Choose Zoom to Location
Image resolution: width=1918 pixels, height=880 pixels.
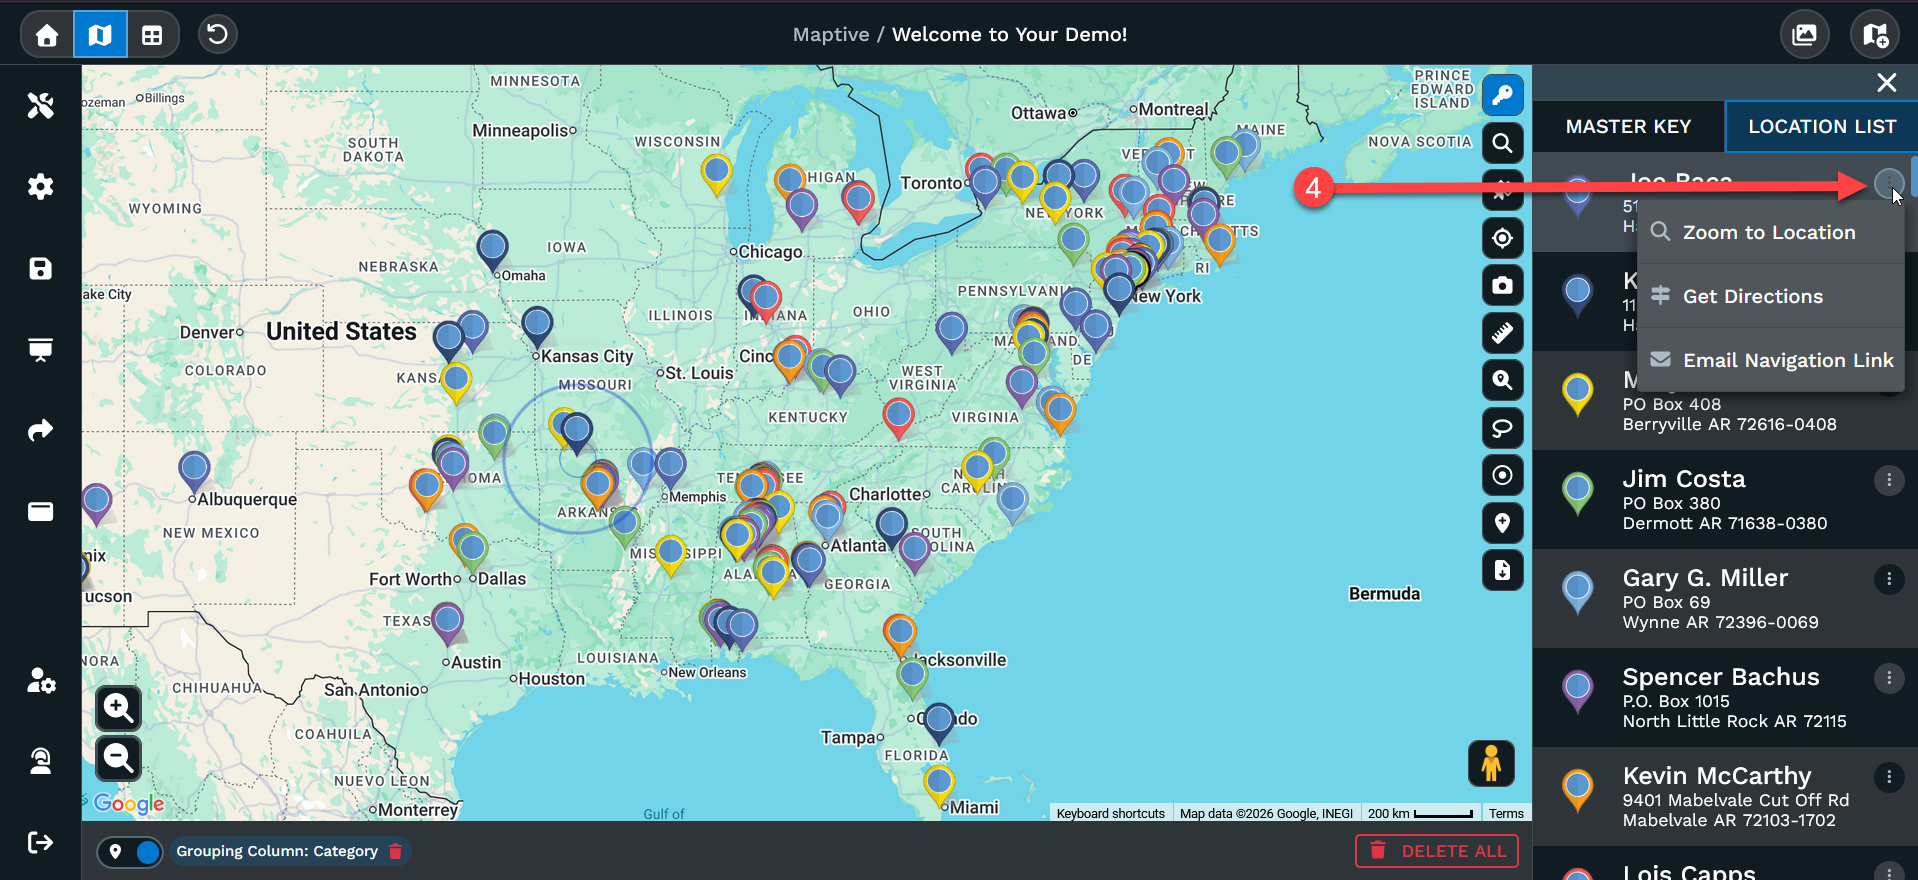[1770, 232]
